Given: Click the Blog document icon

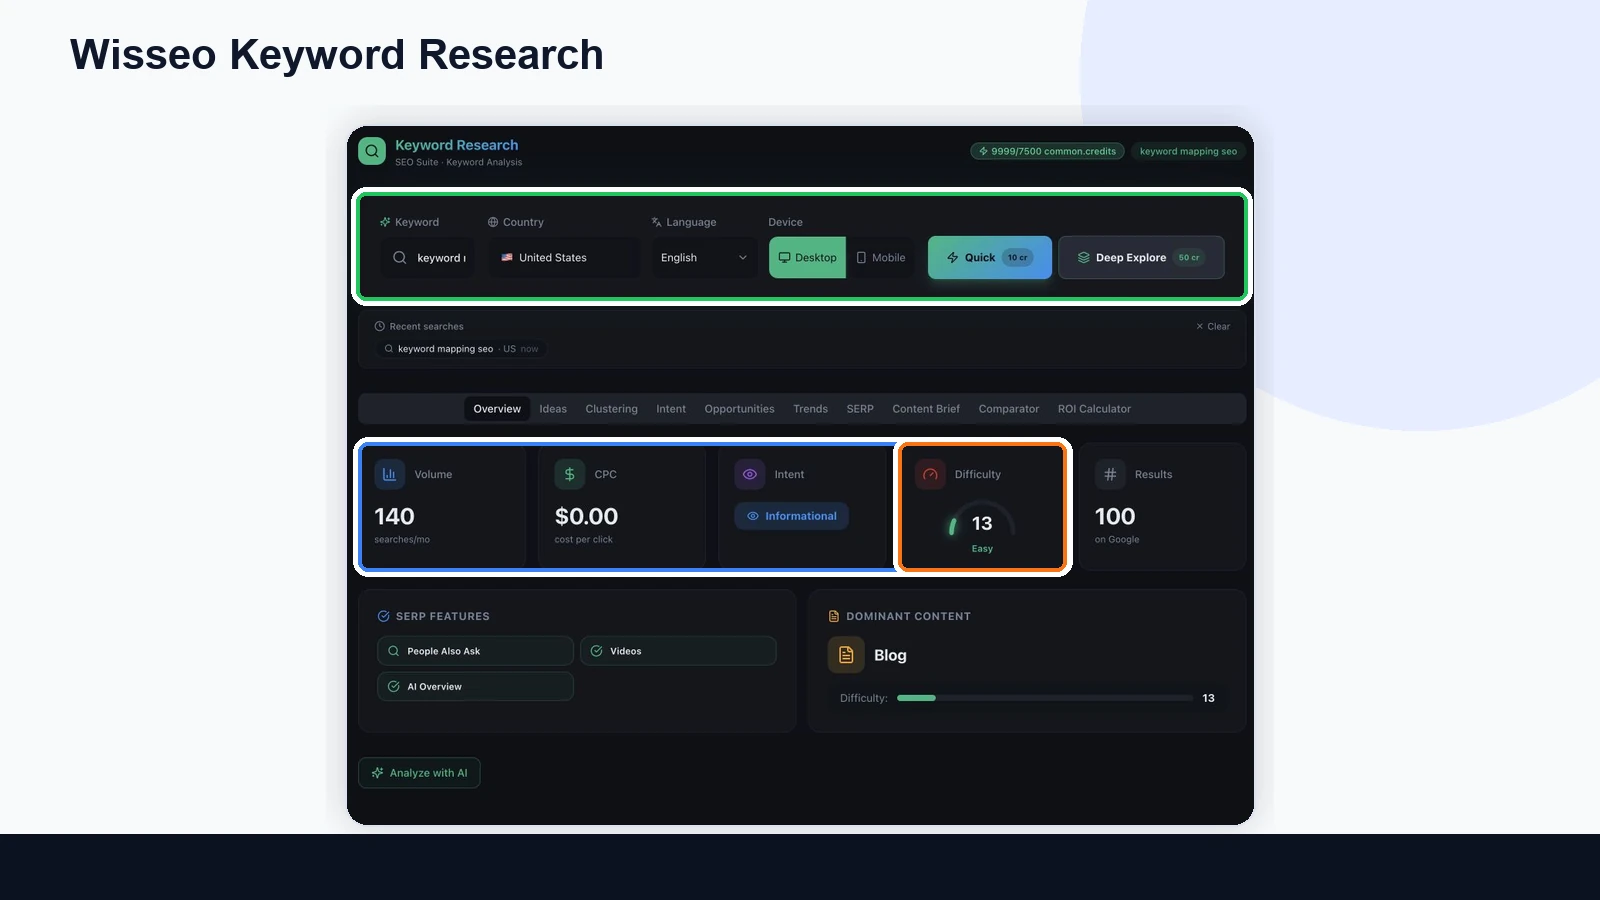Looking at the screenshot, I should pos(846,655).
